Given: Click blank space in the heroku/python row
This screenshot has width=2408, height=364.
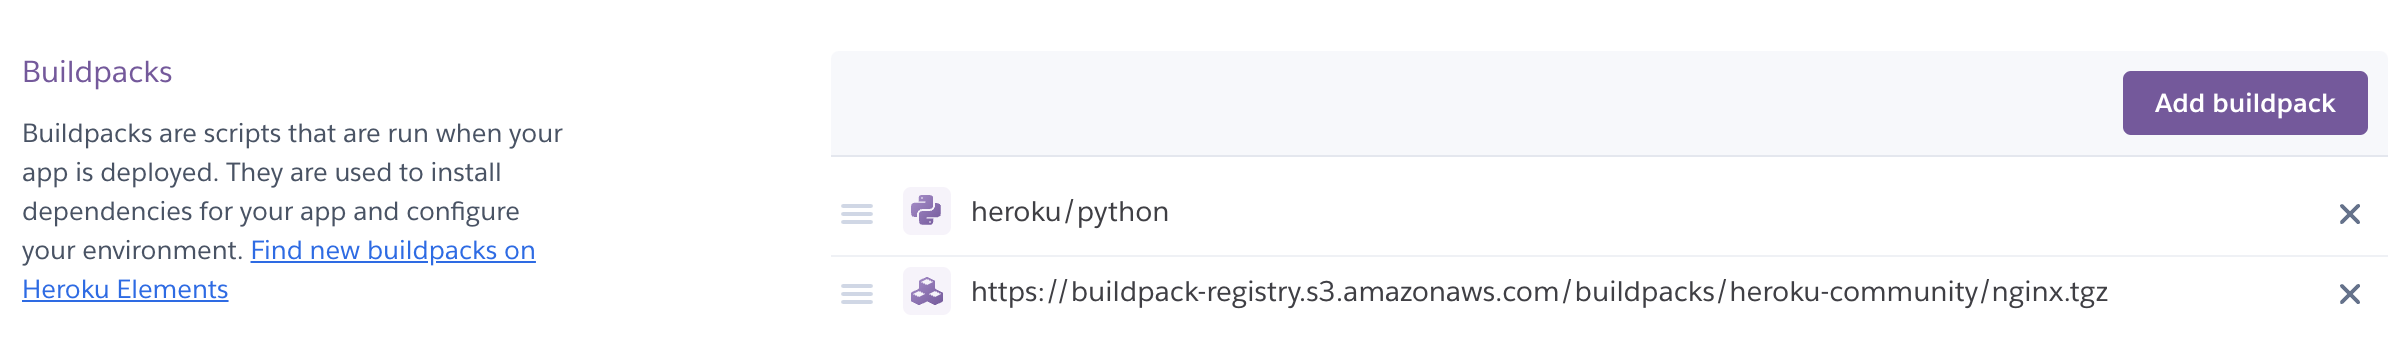Looking at the screenshot, I should (1750, 212).
